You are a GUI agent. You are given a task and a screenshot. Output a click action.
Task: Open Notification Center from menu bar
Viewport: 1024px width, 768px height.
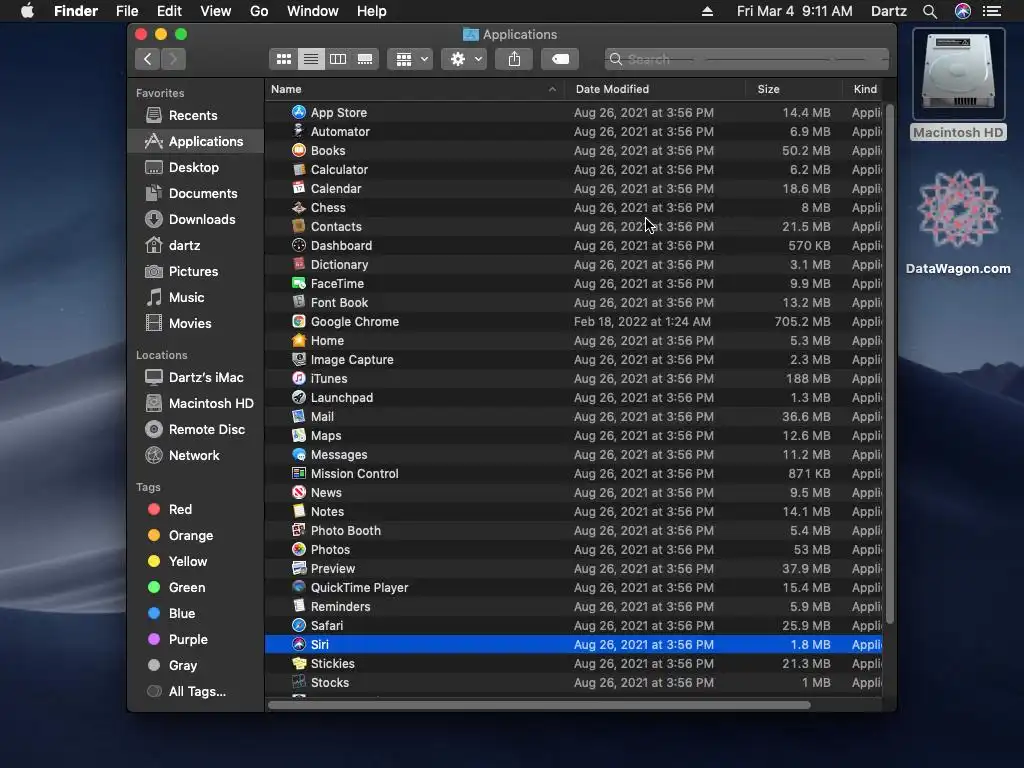(x=992, y=11)
